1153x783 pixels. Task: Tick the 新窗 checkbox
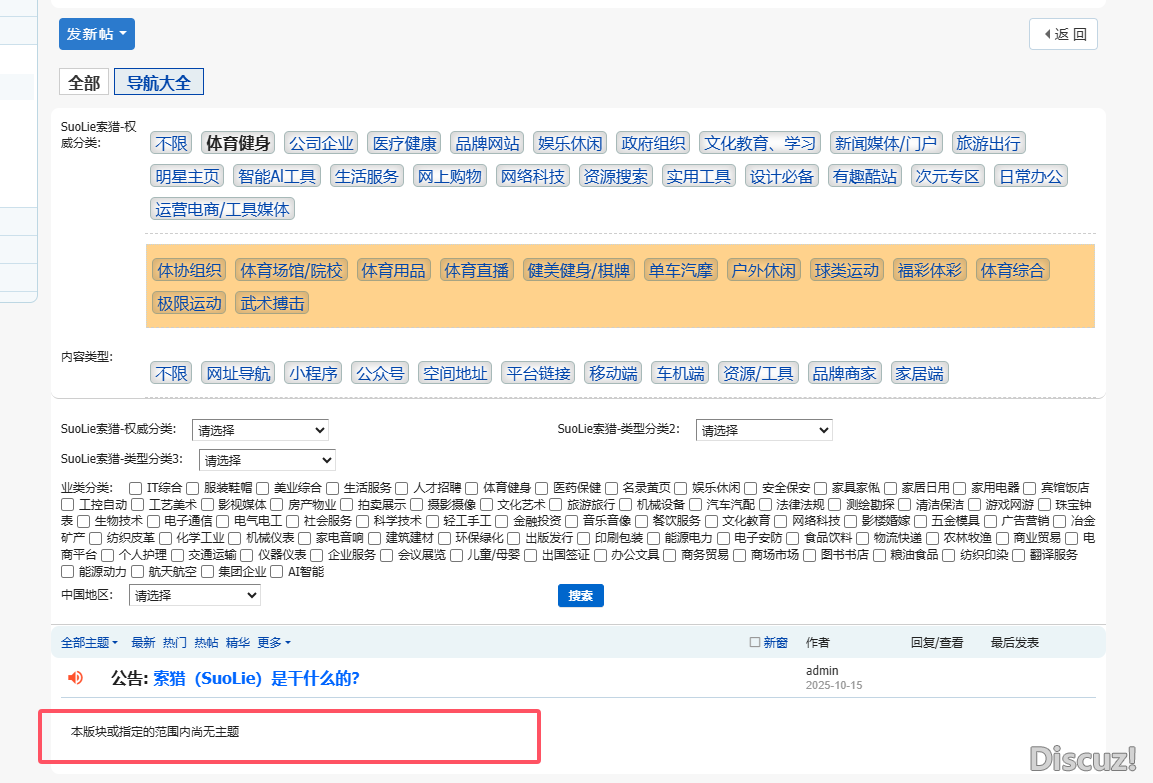tap(755, 642)
